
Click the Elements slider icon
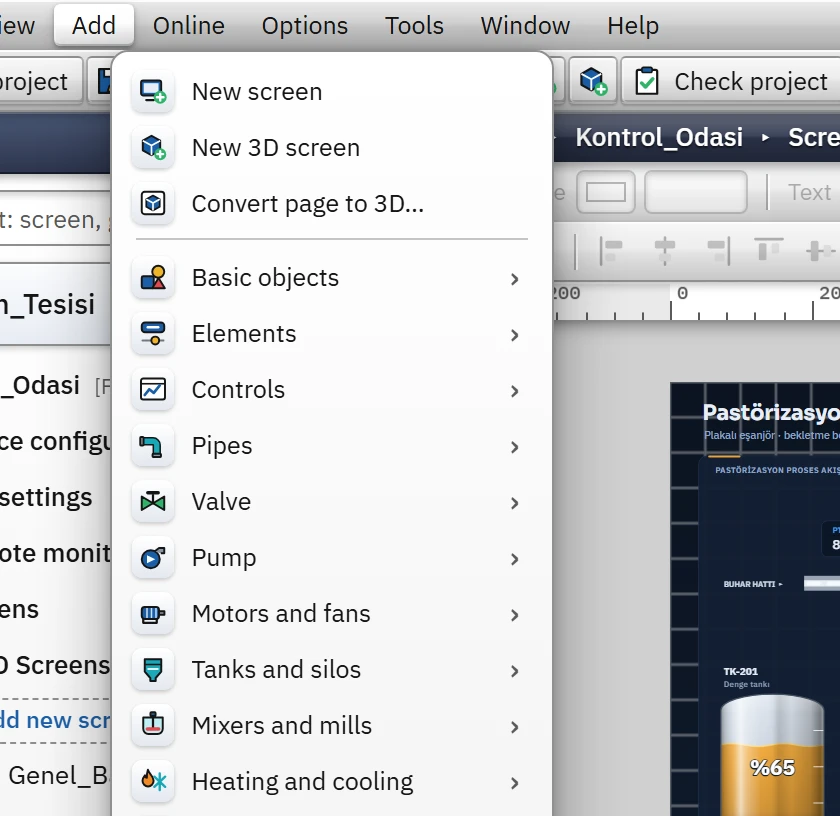pos(153,333)
